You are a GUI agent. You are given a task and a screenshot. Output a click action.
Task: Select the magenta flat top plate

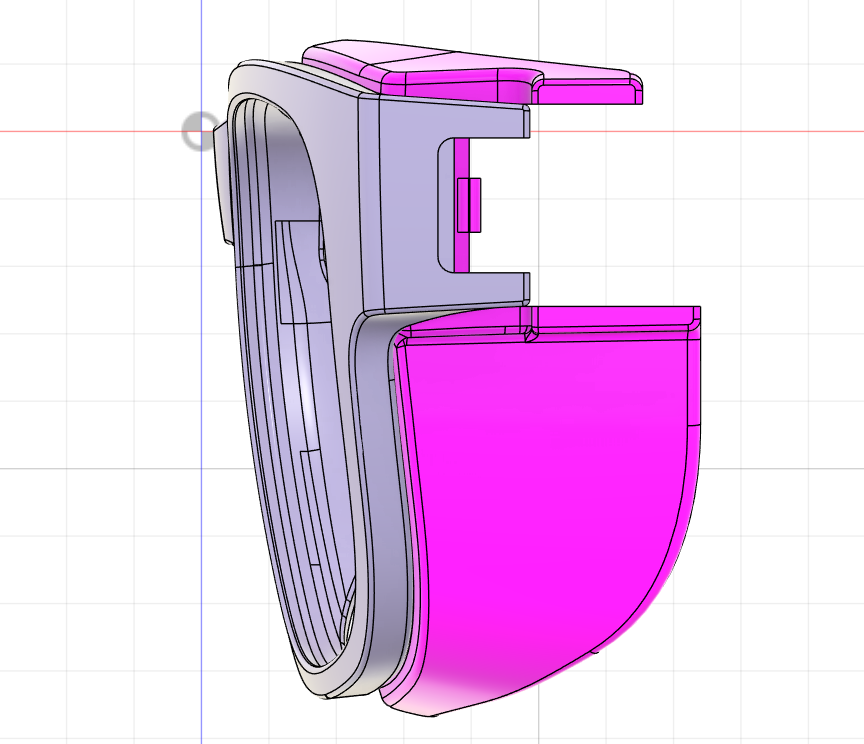coord(472,72)
